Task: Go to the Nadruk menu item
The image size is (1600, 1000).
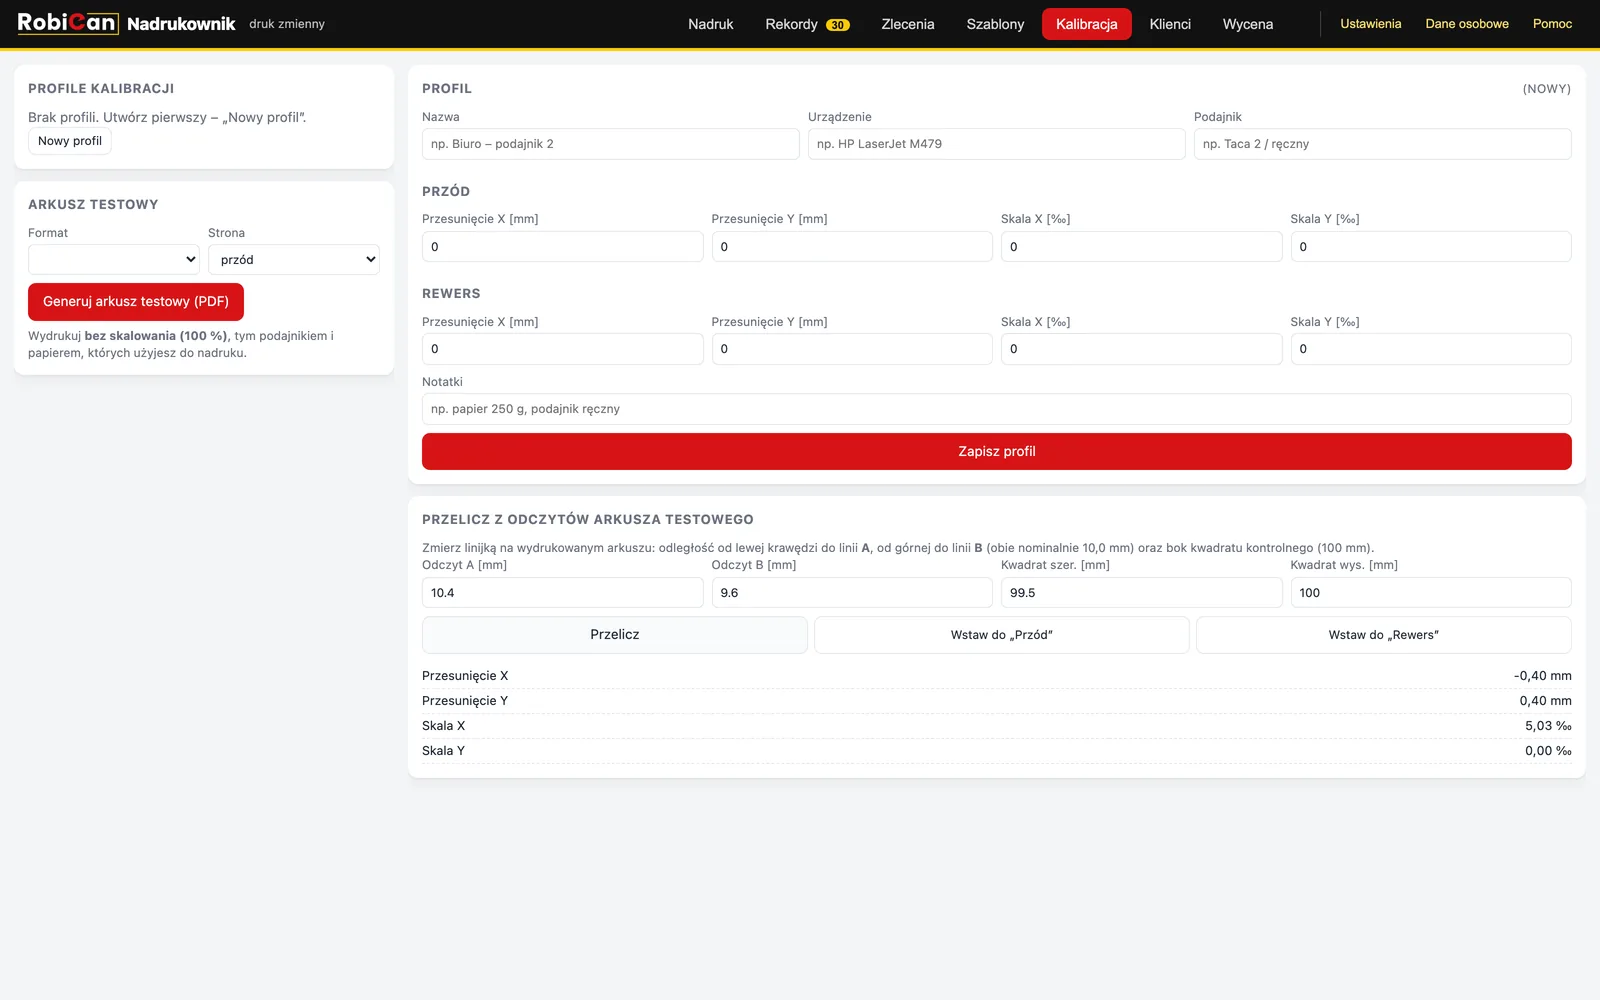Action: 711,24
